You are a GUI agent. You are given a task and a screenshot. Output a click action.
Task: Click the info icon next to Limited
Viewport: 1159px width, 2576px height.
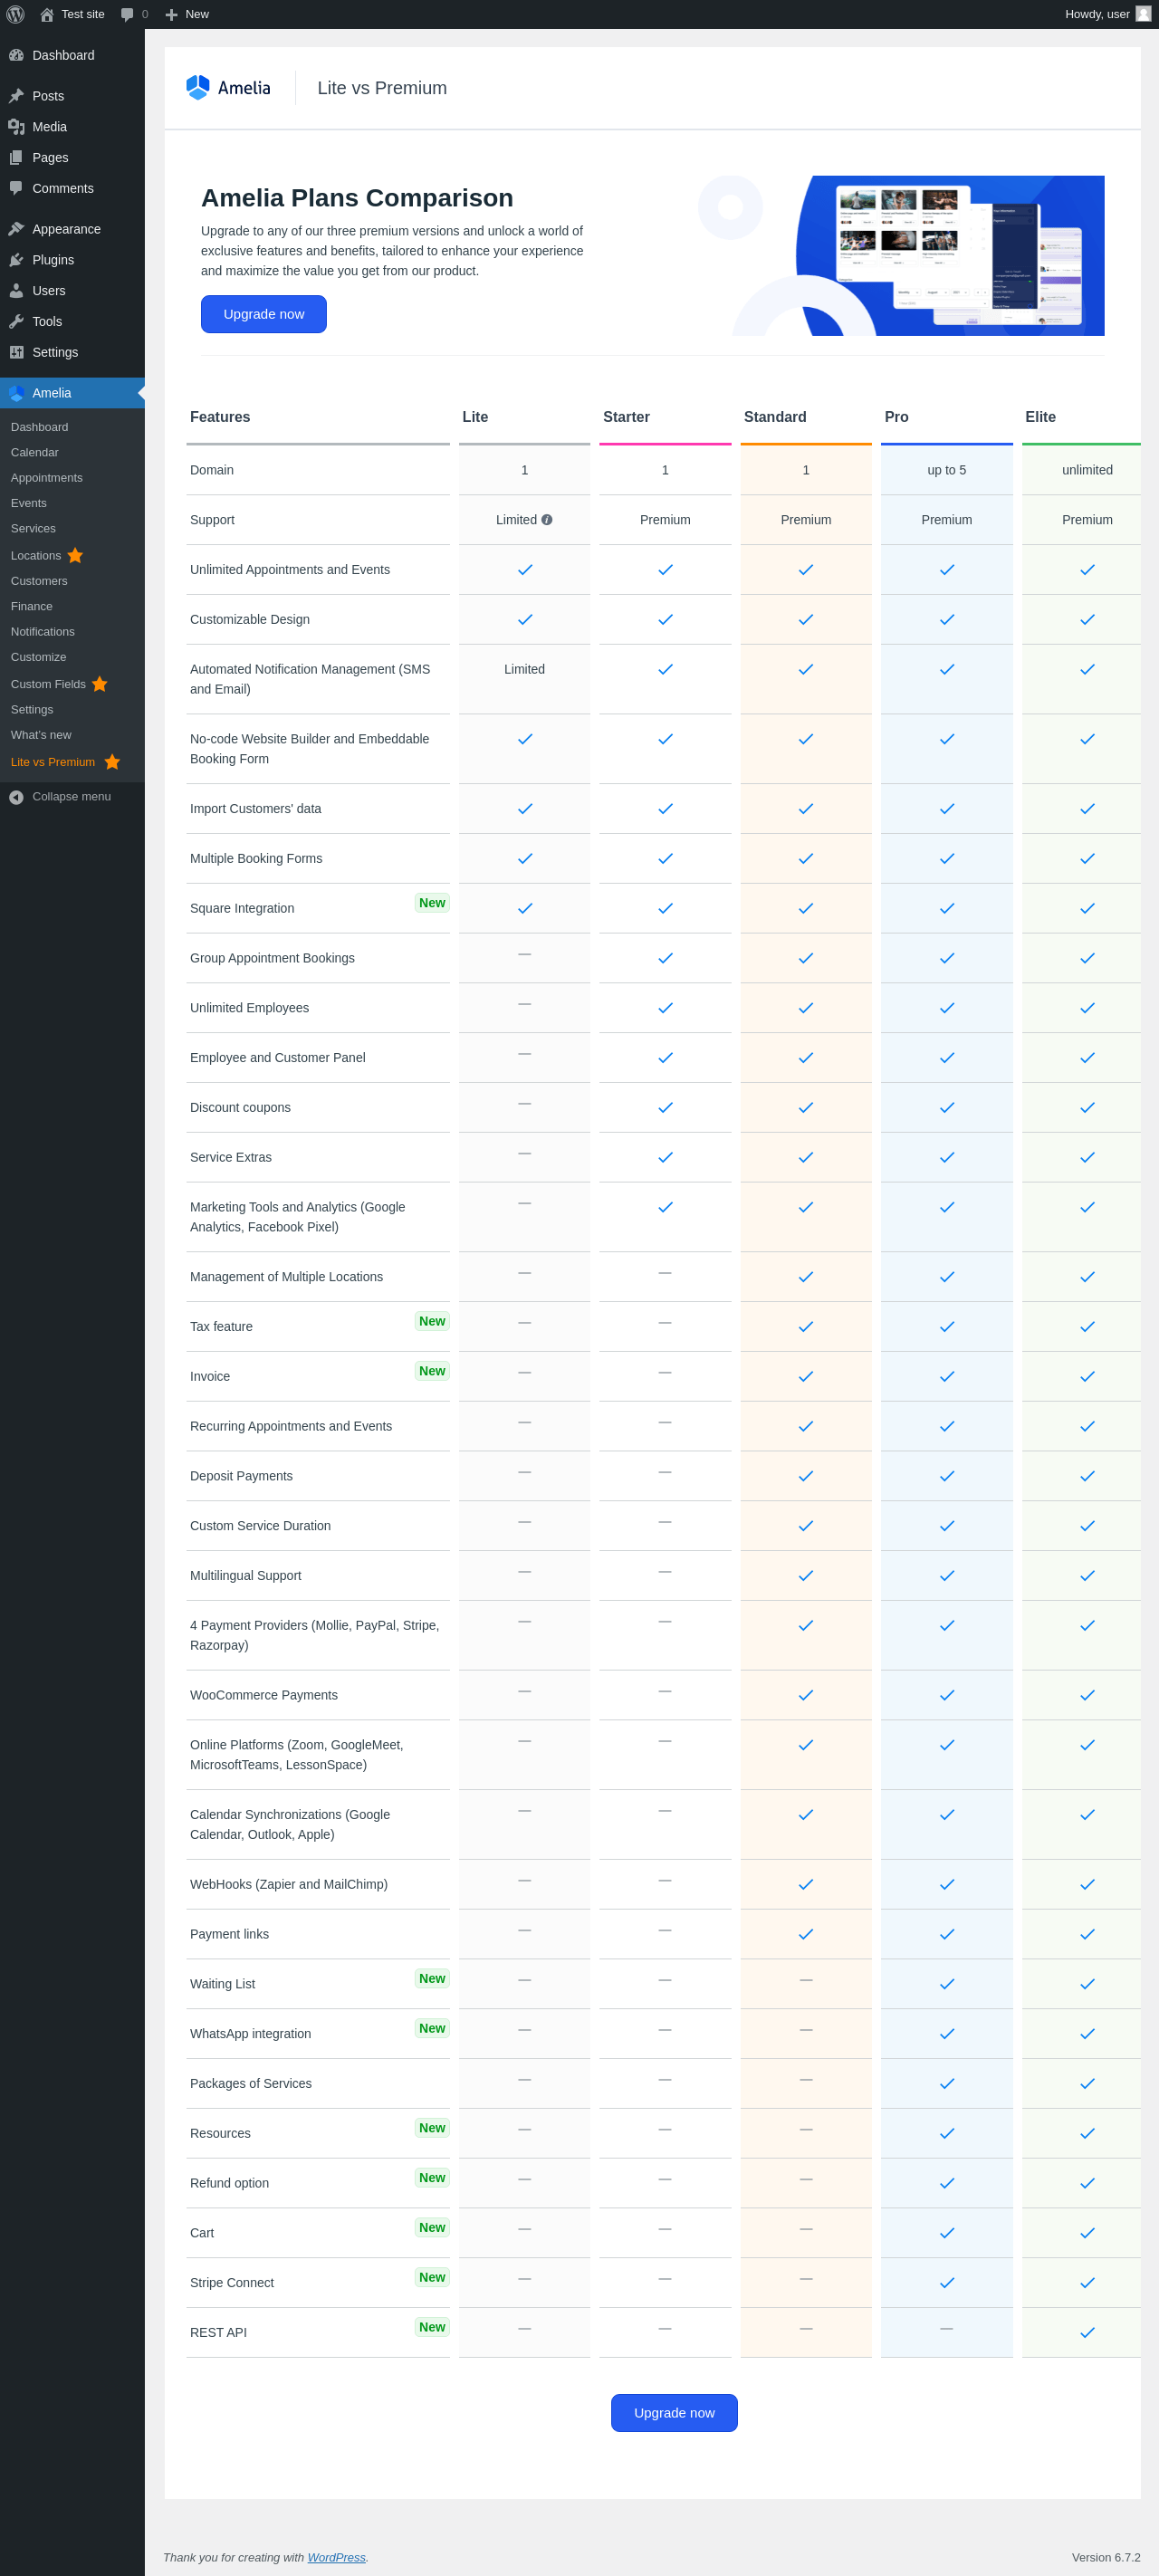pos(547,520)
